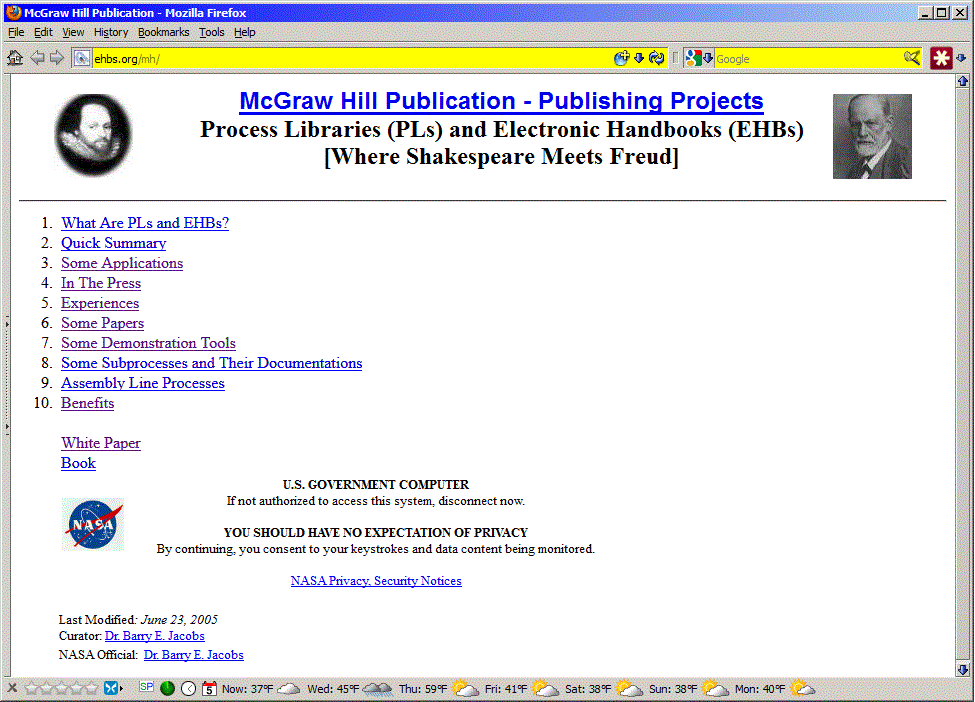Open the Some Papers link
Viewport: 975px width, 702px height.
tap(103, 323)
